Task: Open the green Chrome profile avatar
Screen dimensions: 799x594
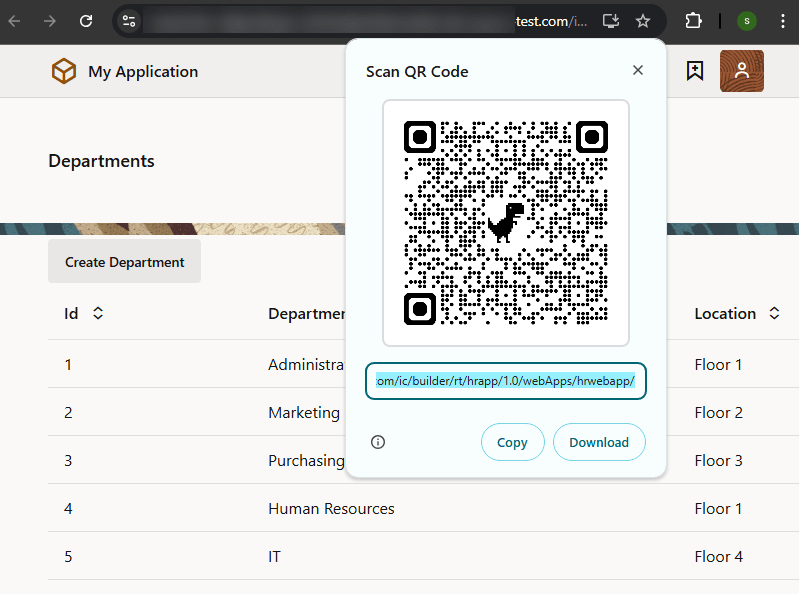Action: tap(747, 21)
